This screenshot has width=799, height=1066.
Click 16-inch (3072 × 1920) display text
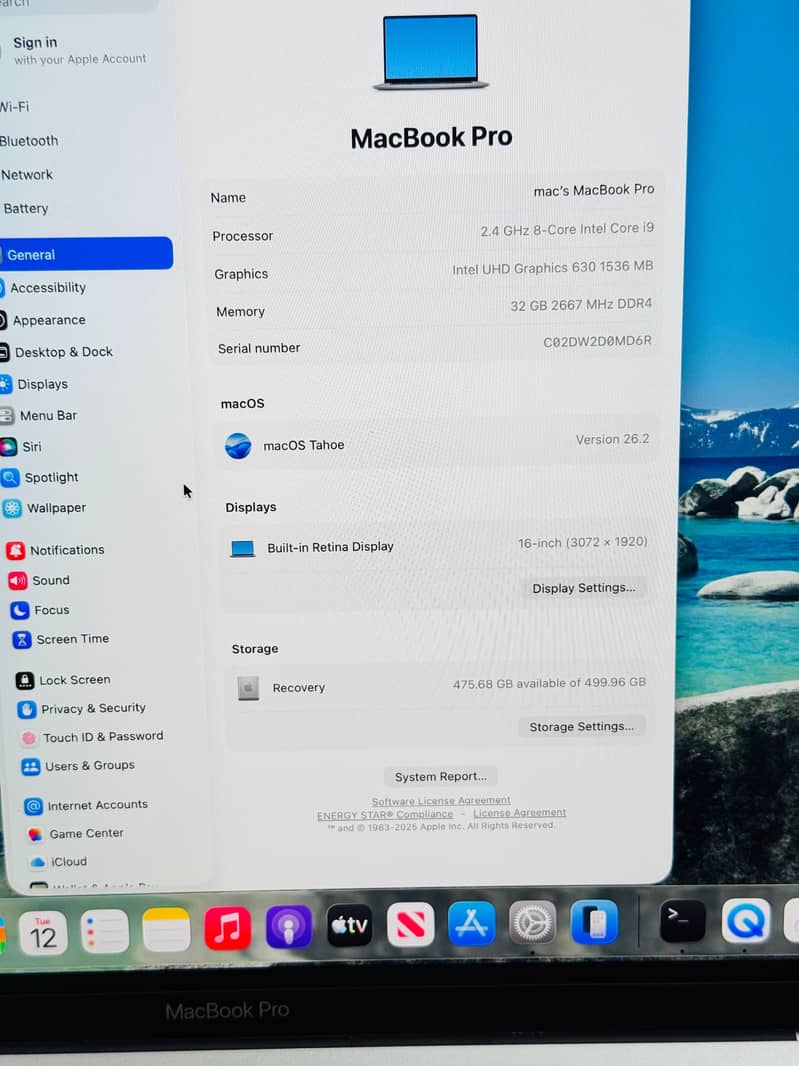coord(582,543)
